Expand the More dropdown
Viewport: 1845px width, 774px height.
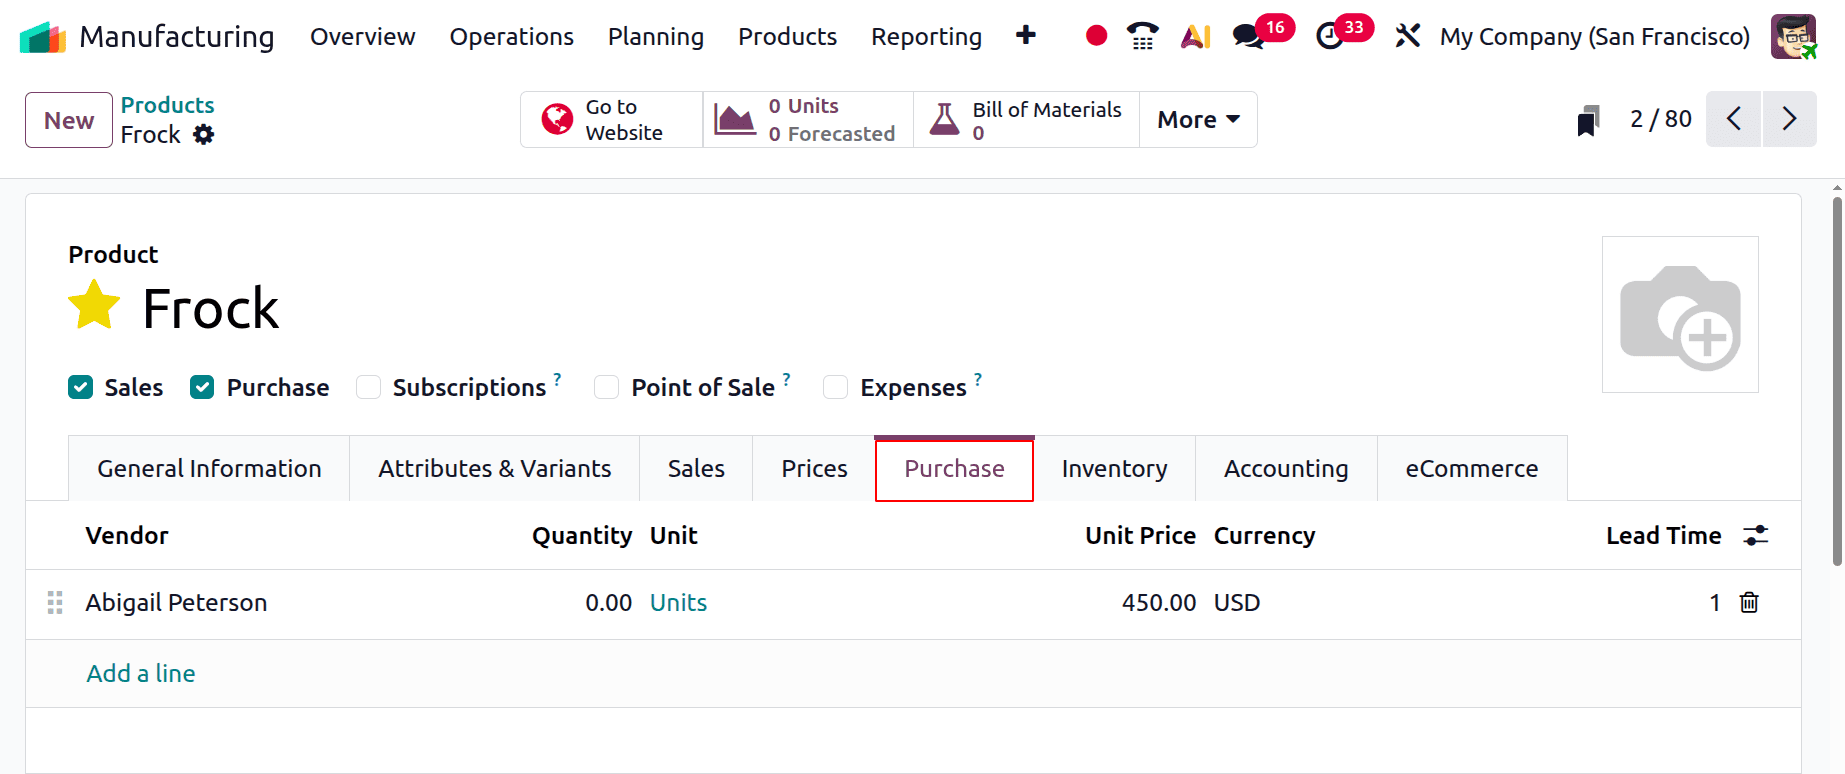coord(1198,120)
